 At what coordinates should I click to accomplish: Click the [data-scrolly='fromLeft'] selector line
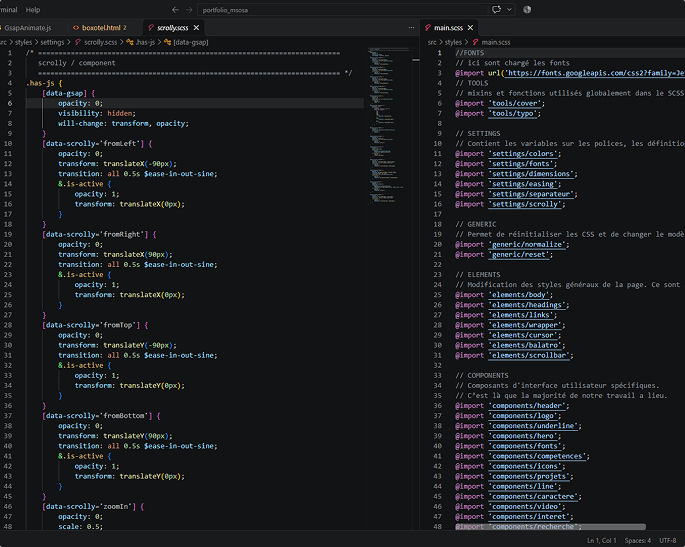click(x=97, y=143)
